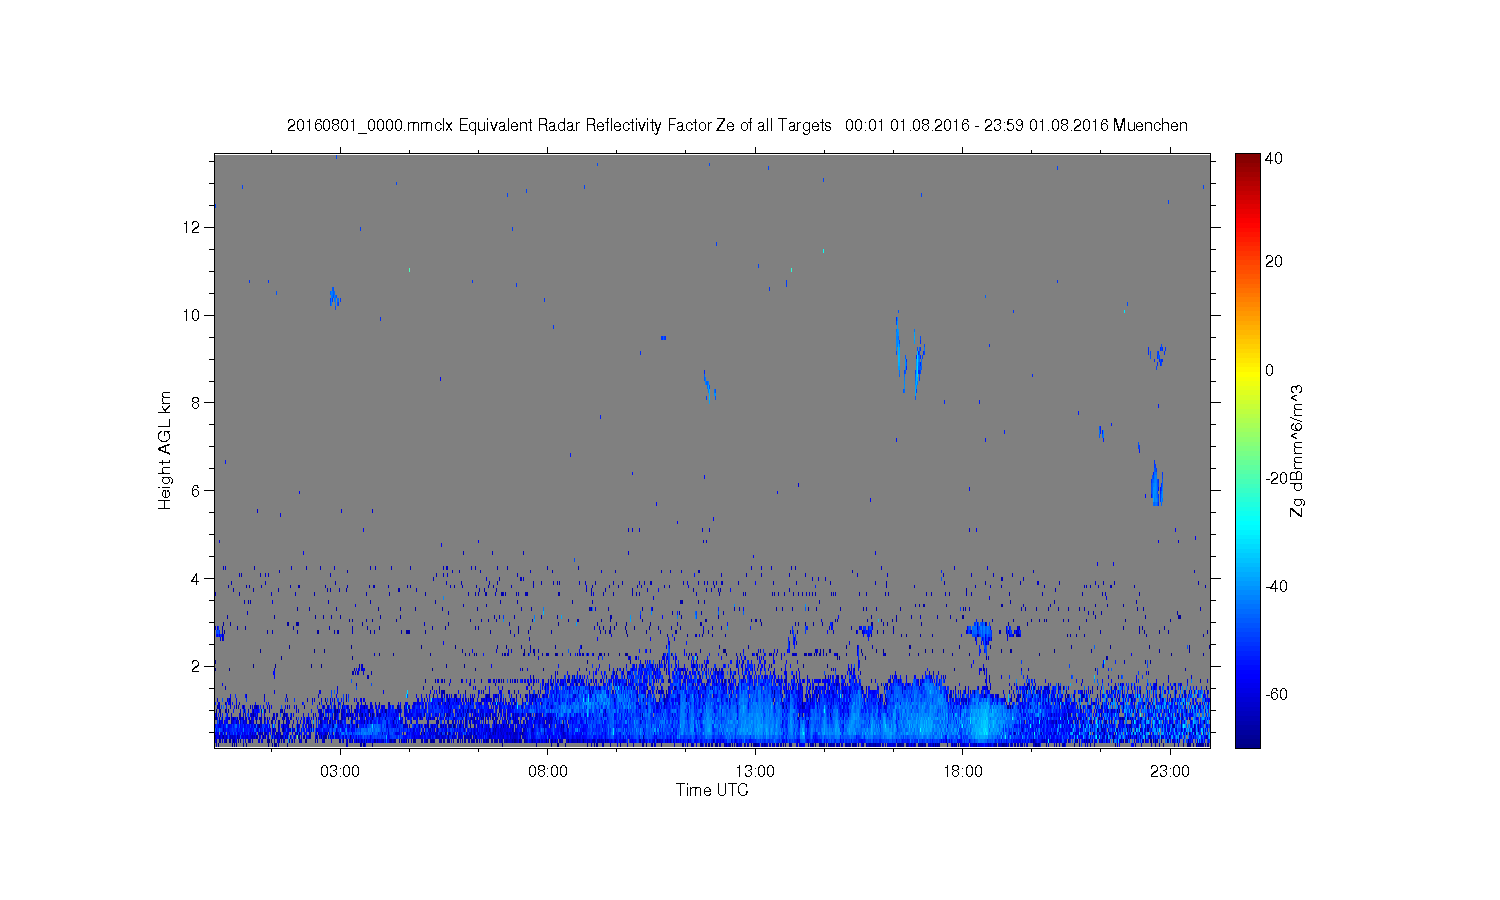This screenshot has width=1500, height=900.
Task: Click the 03:00 time tick label
Action: click(340, 772)
